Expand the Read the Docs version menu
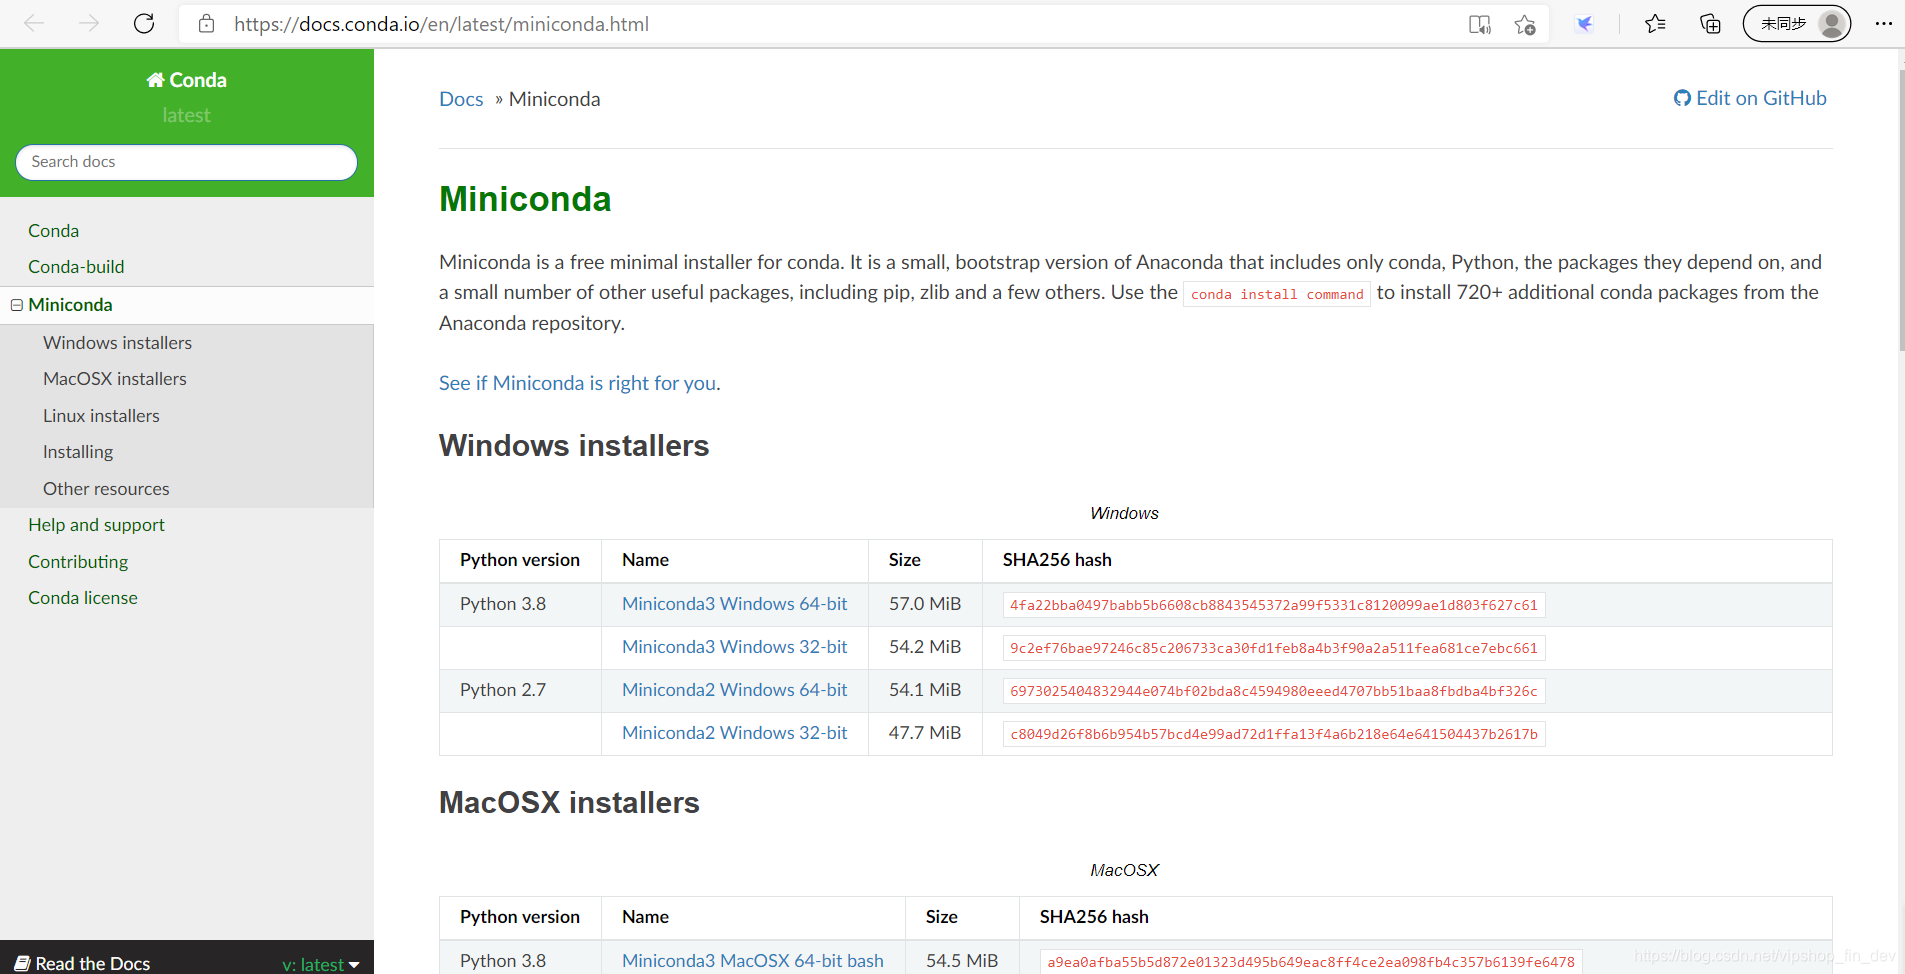Viewport: 1905px width, 974px height. click(321, 964)
